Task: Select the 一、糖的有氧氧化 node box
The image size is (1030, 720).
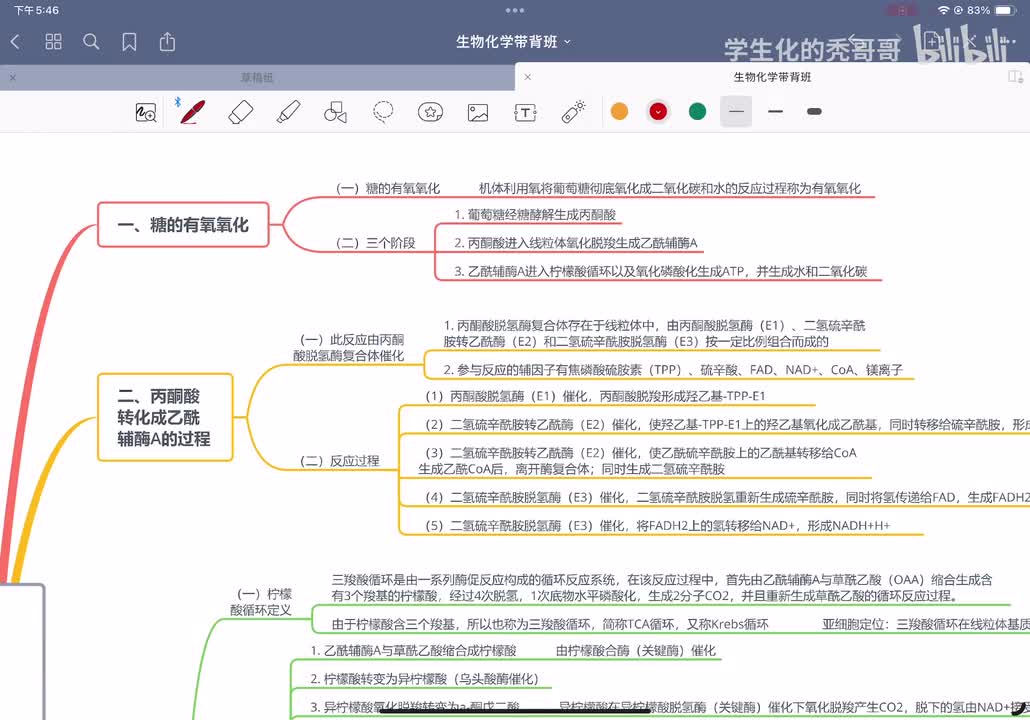Action: [x=183, y=225]
